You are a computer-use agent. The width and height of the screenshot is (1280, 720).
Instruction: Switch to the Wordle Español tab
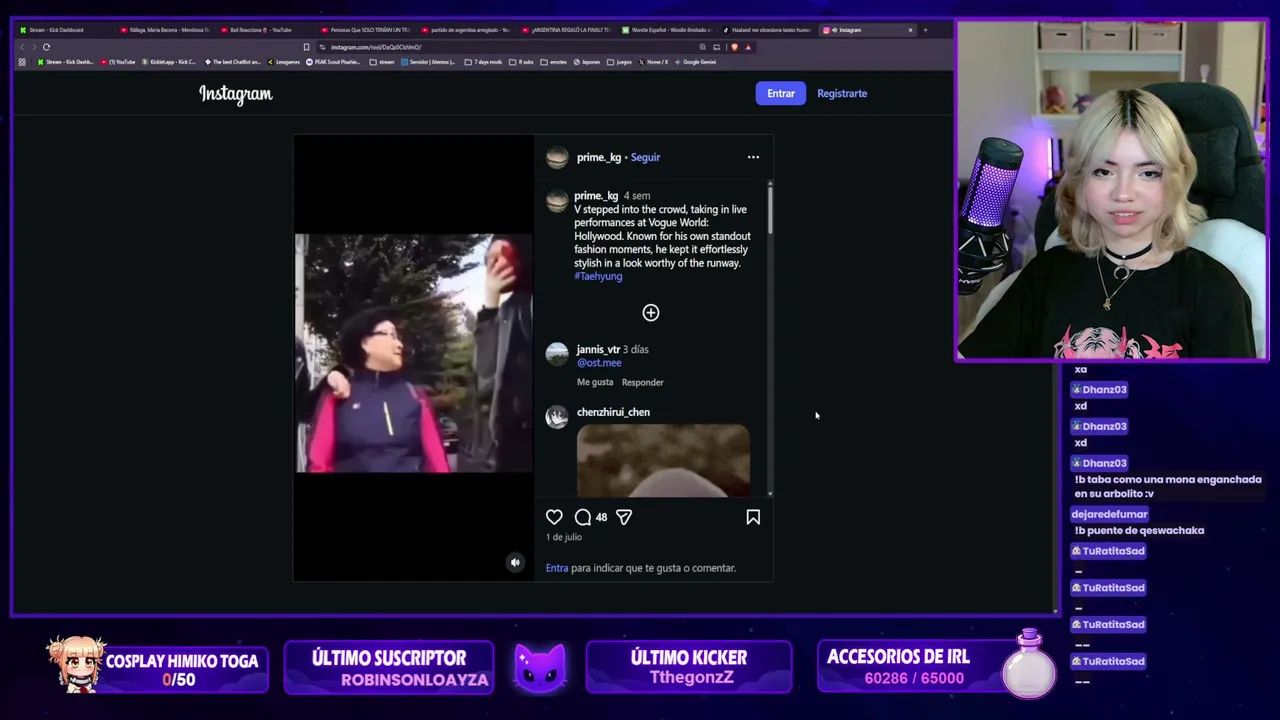pos(667,30)
